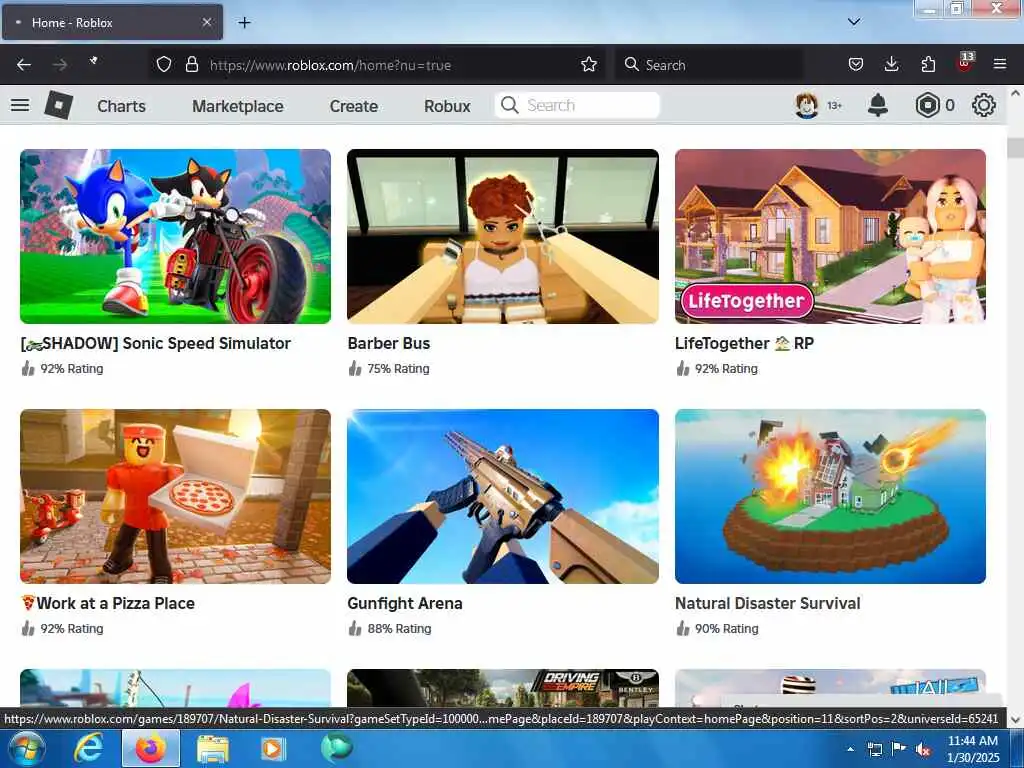The height and width of the screenshot is (768, 1024).
Task: Close the Home - Roblox tab
Action: point(206,22)
